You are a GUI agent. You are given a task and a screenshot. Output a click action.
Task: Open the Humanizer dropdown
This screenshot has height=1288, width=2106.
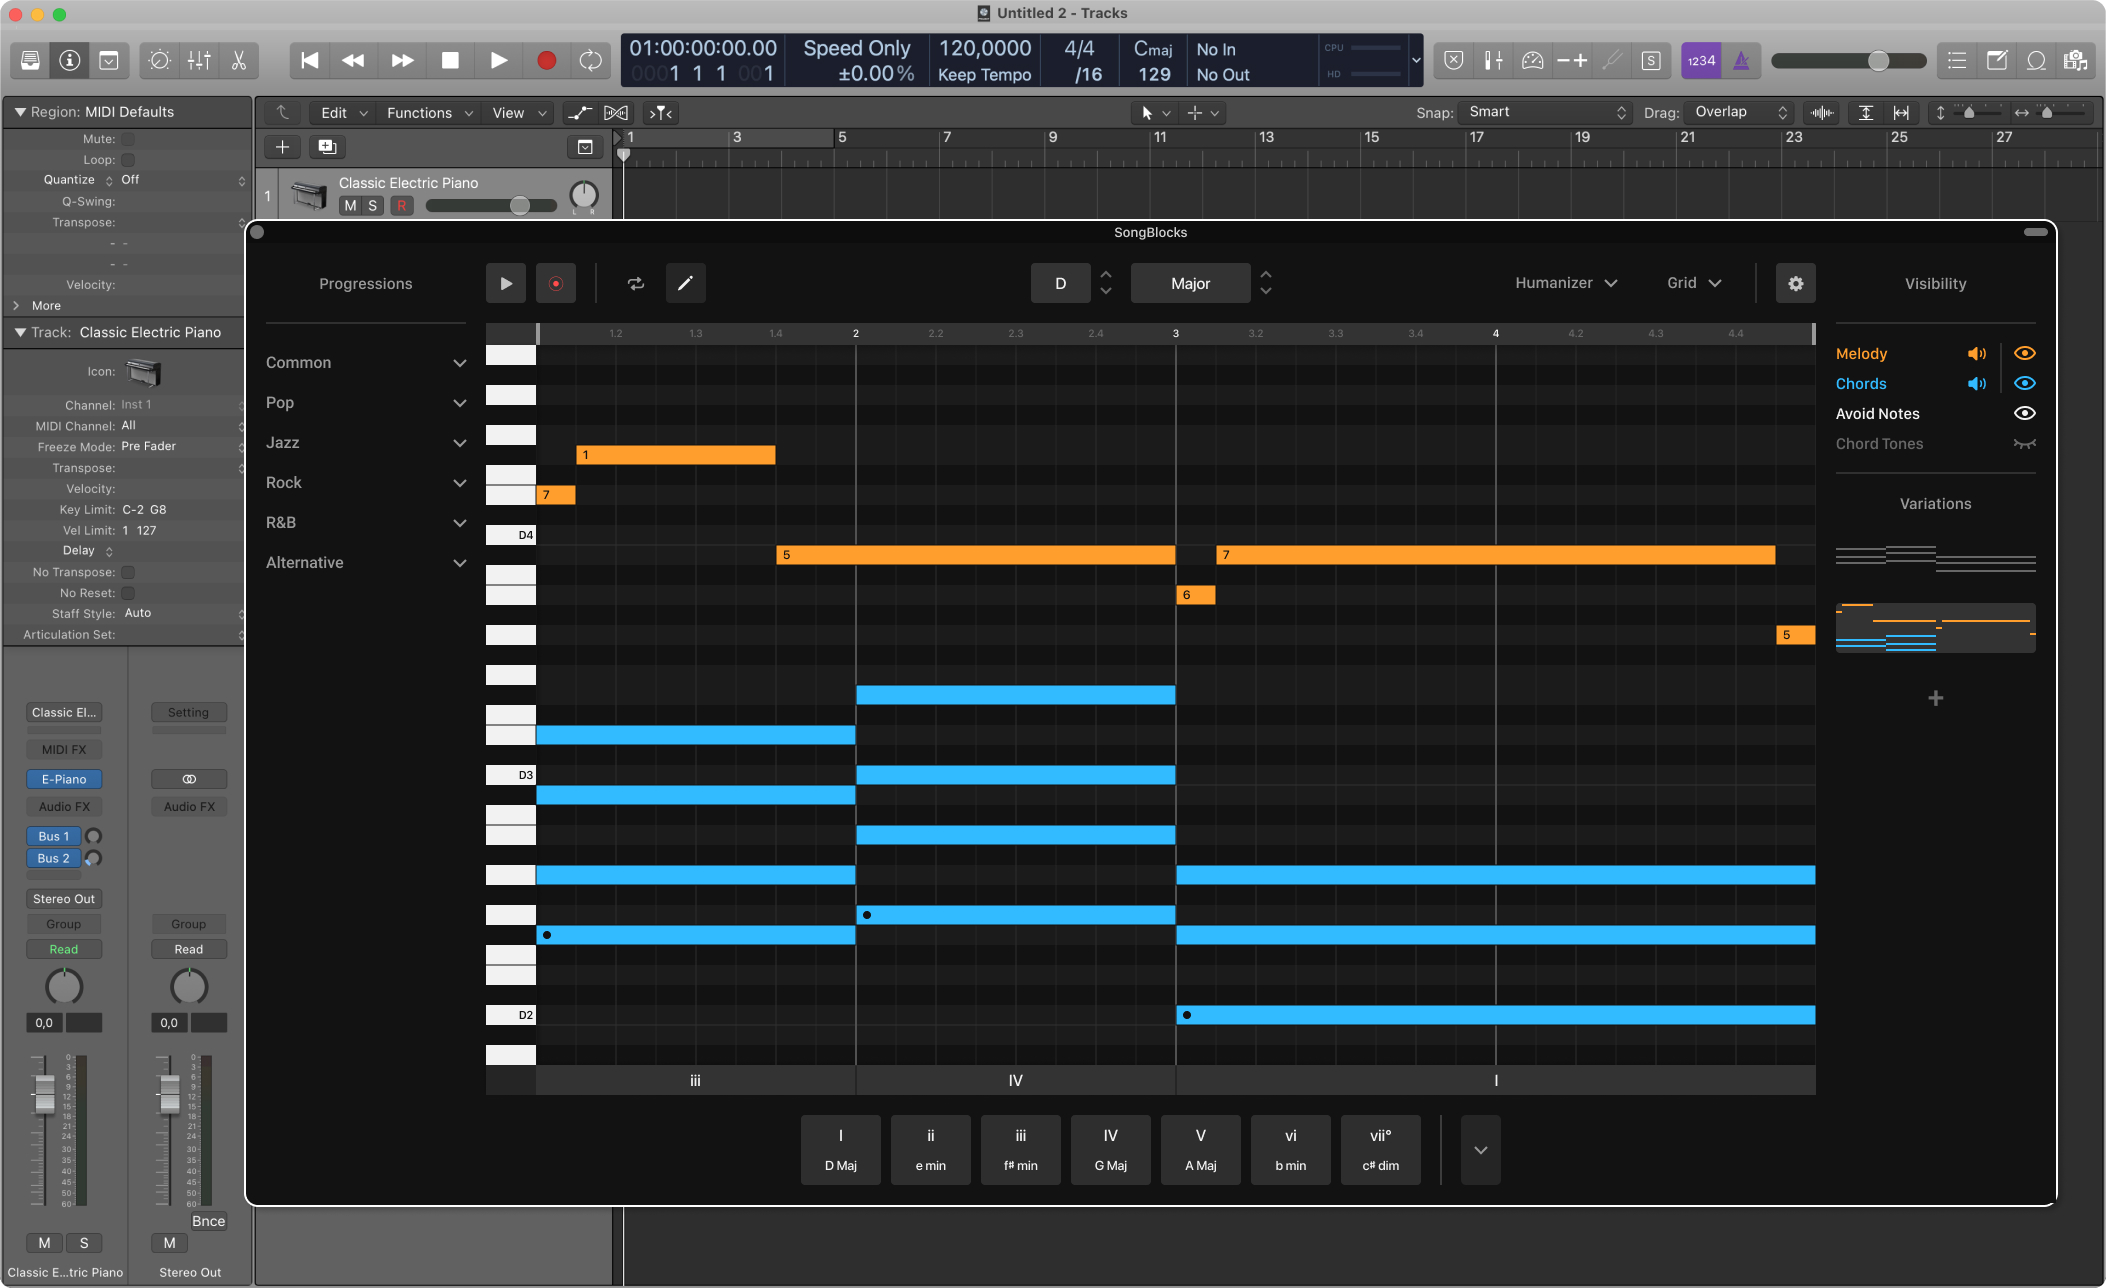[x=1566, y=283]
